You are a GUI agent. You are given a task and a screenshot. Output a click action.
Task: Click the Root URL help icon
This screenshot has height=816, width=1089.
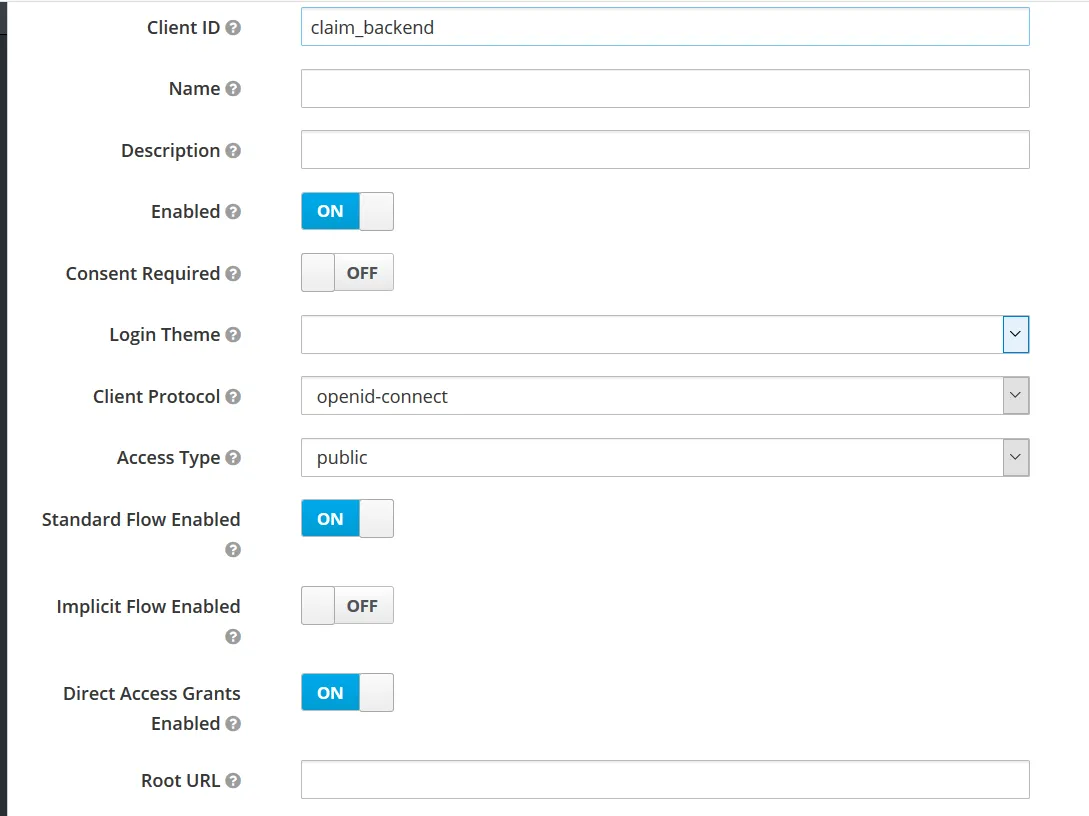[233, 781]
